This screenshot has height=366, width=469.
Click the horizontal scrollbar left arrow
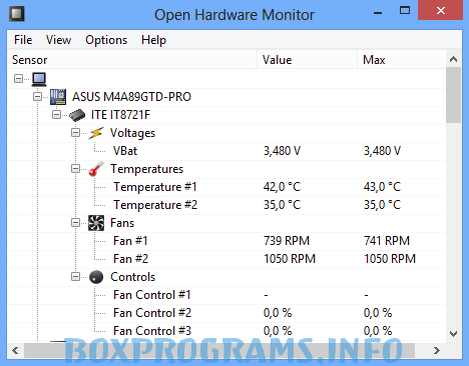coord(15,350)
